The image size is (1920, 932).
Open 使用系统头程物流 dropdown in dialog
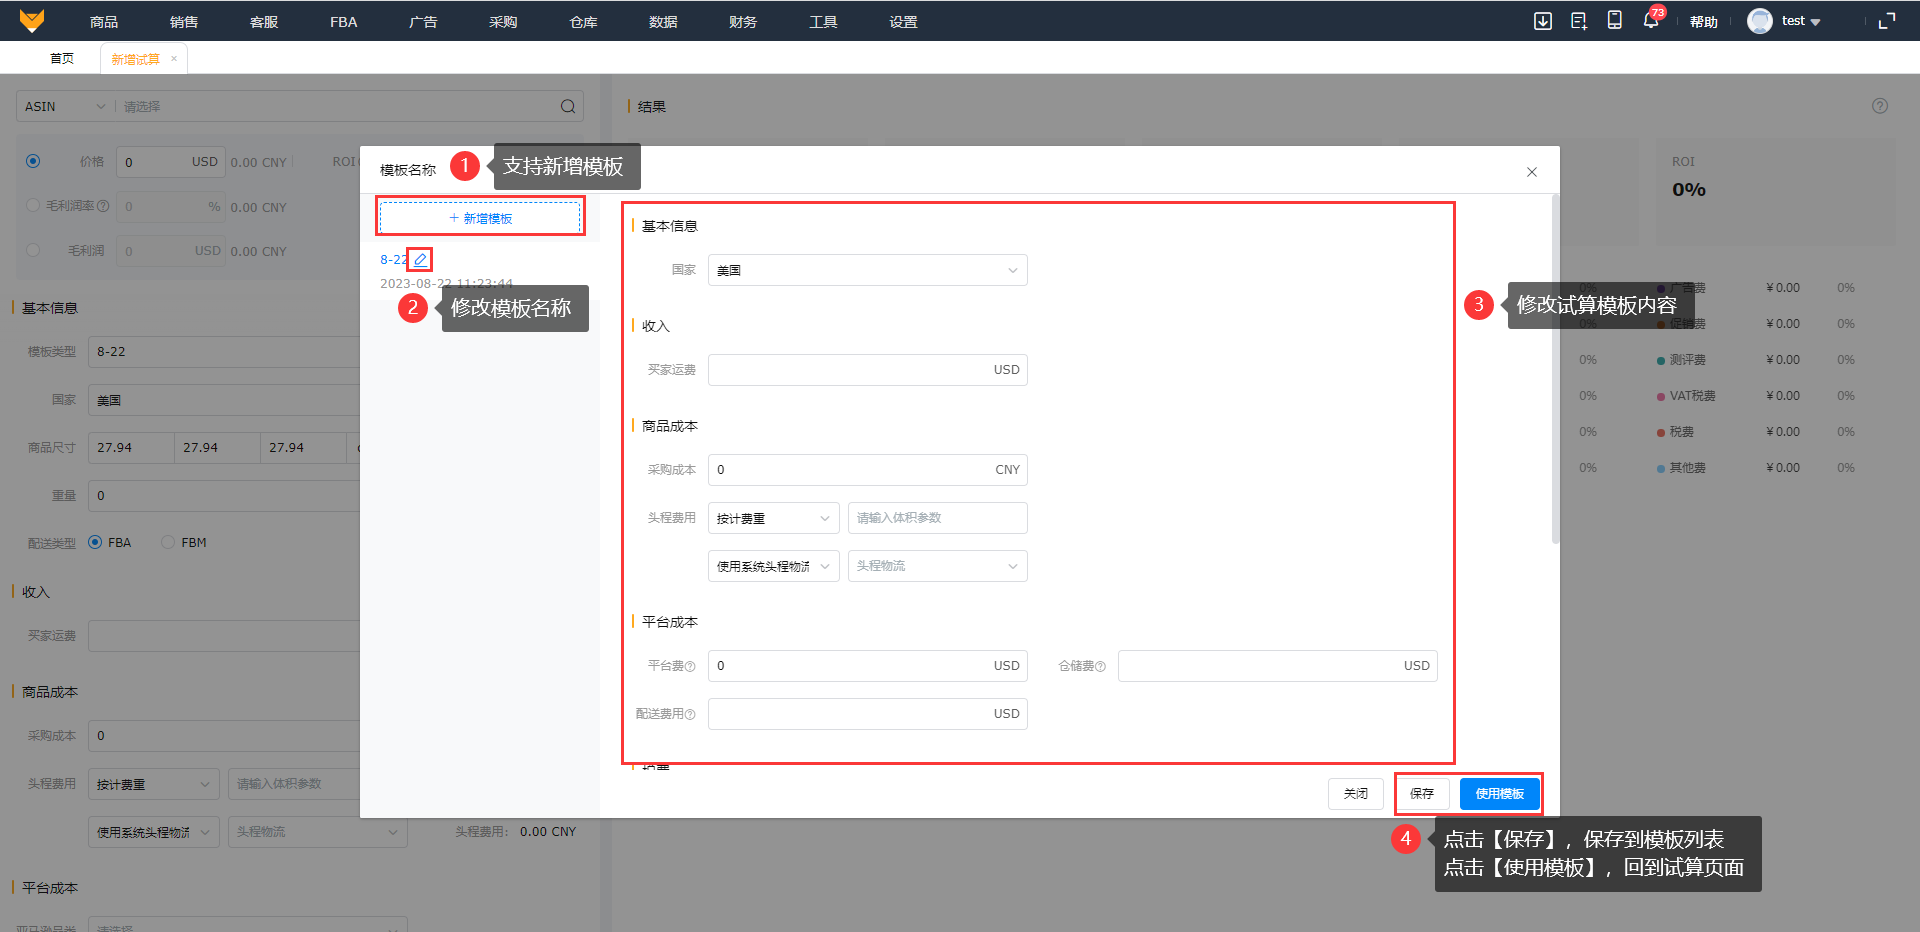774,566
